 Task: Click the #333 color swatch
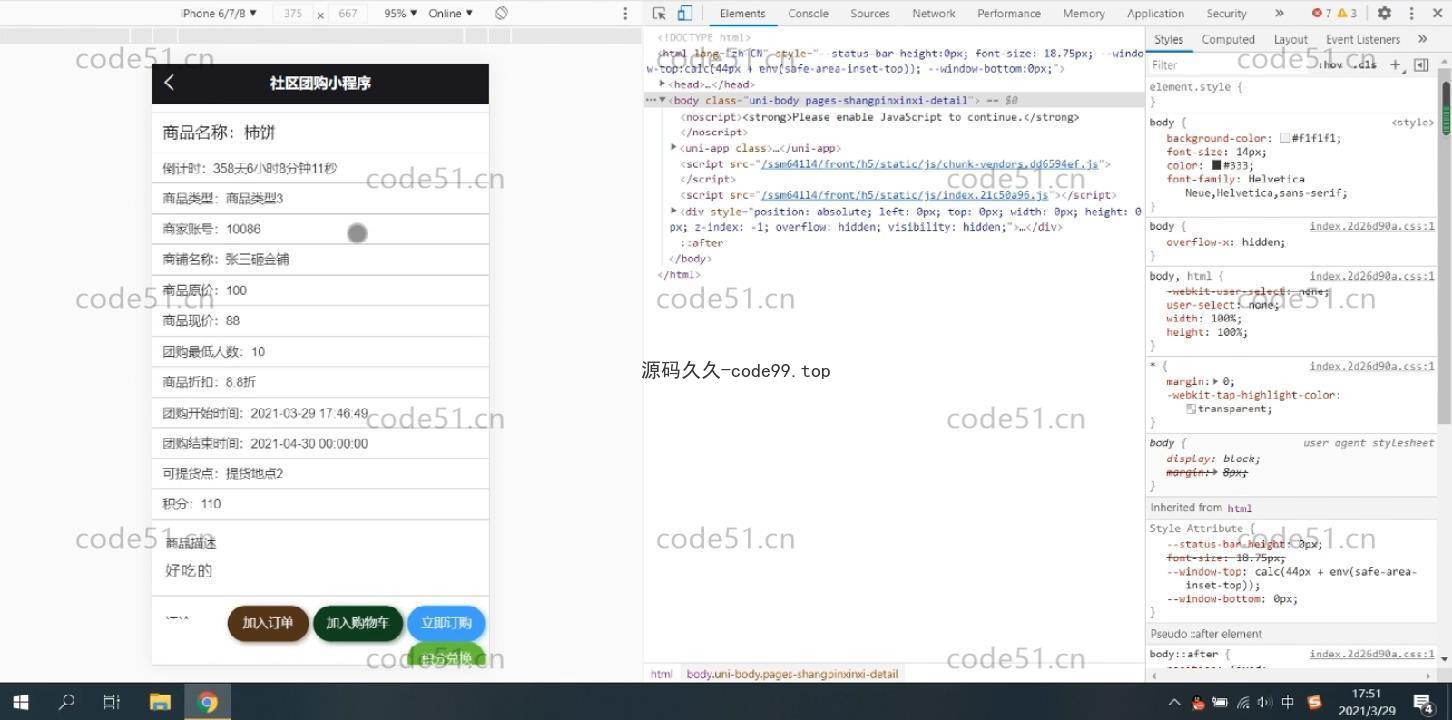click(x=1217, y=165)
